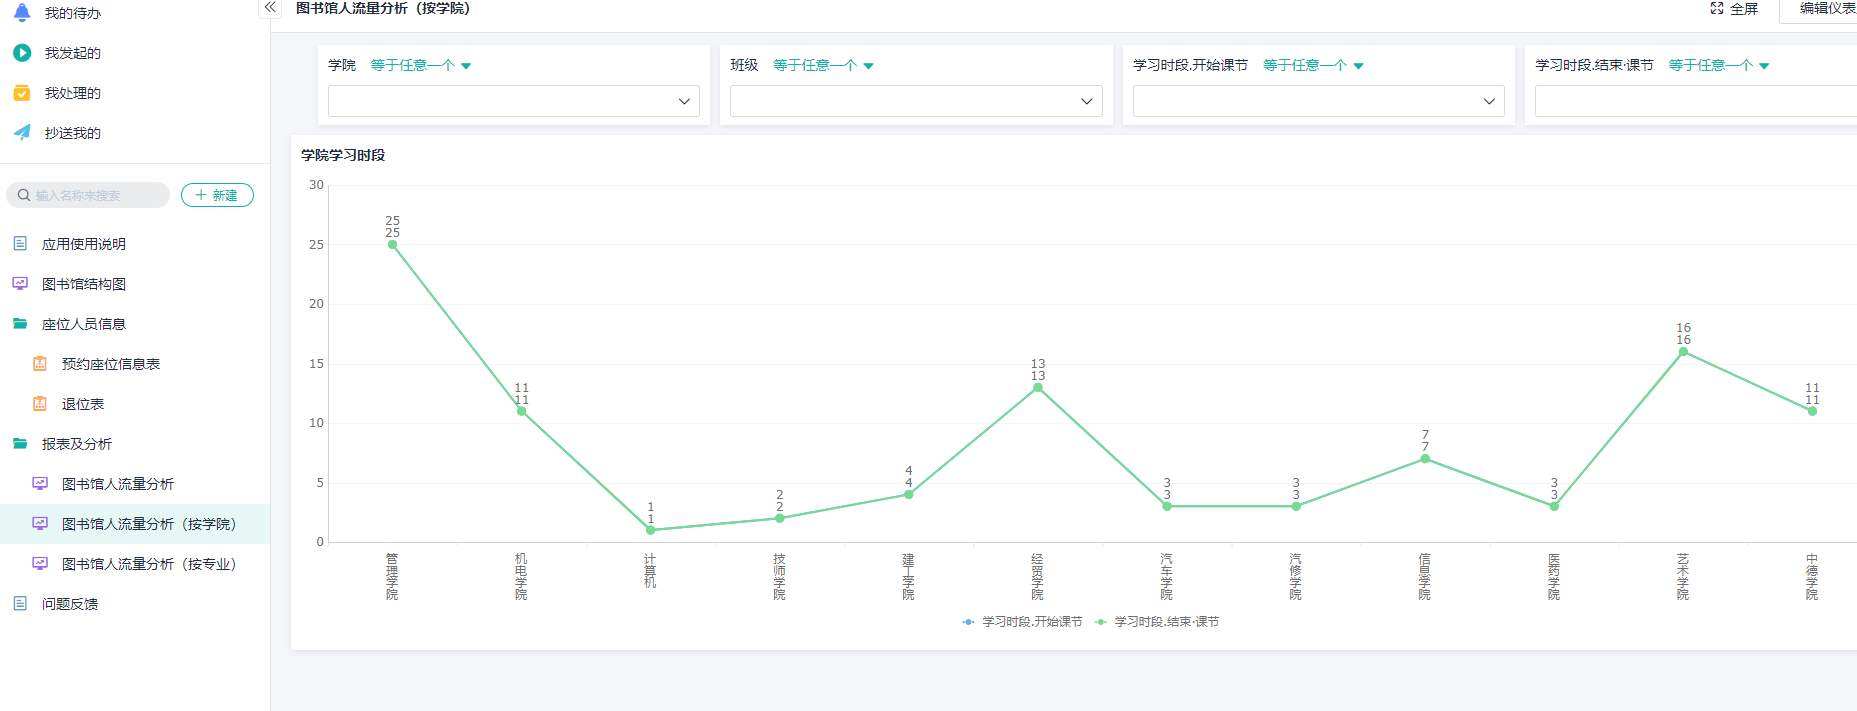
Task: Click the 图书馆结构图 dashboard icon
Action: point(20,284)
